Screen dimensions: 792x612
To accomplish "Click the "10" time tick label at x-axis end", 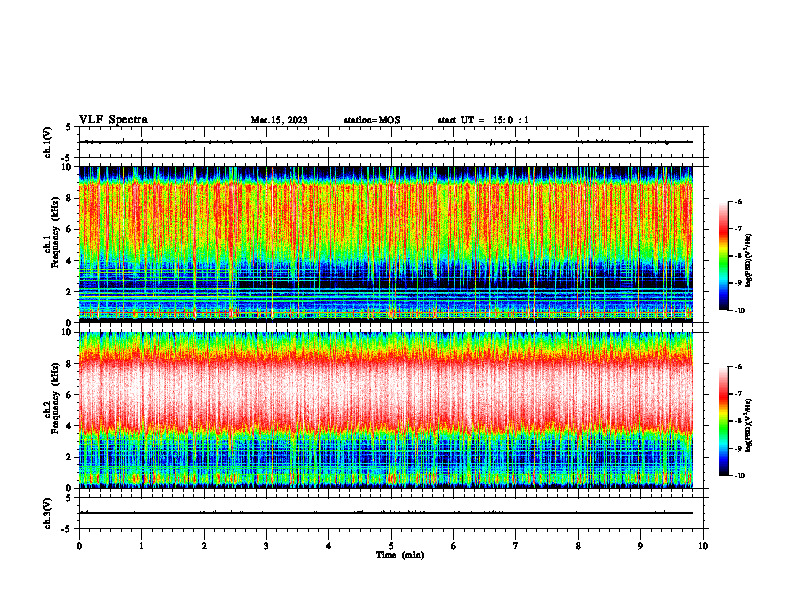I will coord(703,546).
